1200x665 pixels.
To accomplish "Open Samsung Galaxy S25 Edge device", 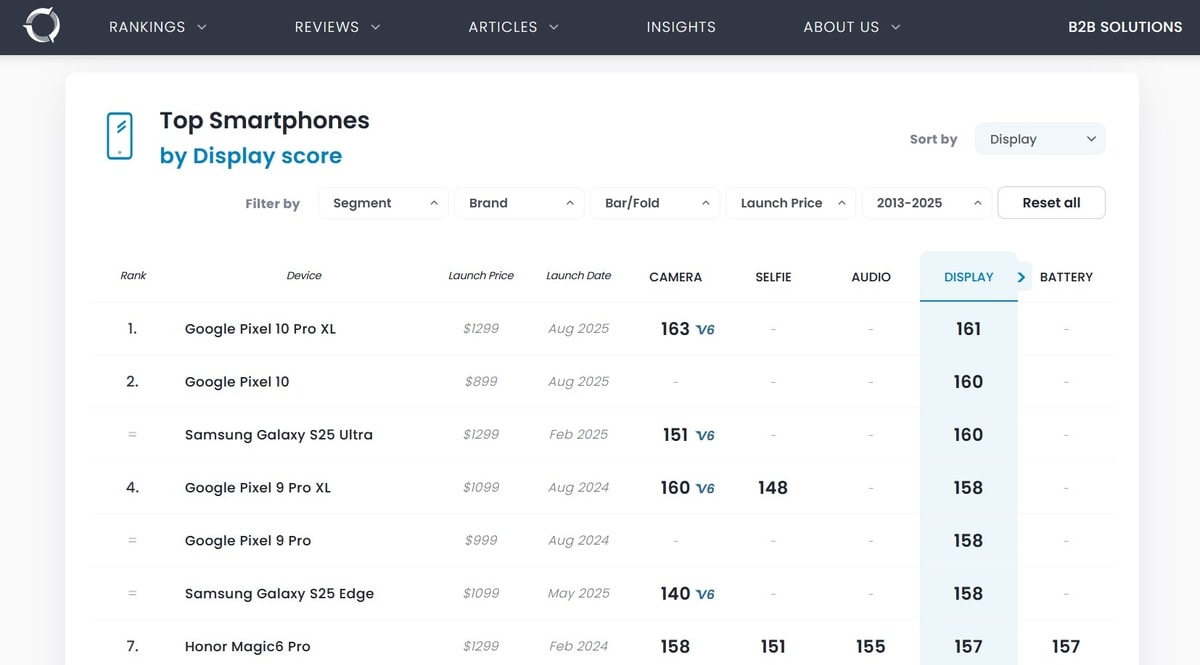I will 279,594.
